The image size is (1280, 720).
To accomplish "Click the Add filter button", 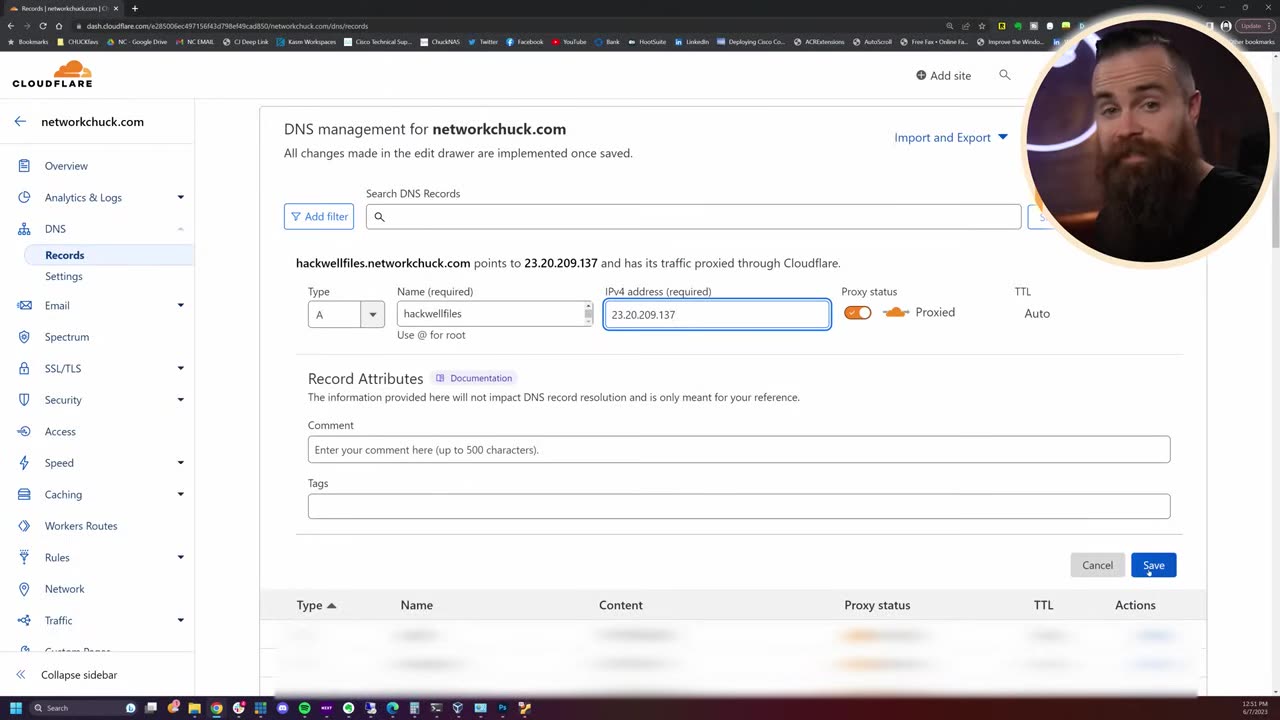I will click(319, 216).
